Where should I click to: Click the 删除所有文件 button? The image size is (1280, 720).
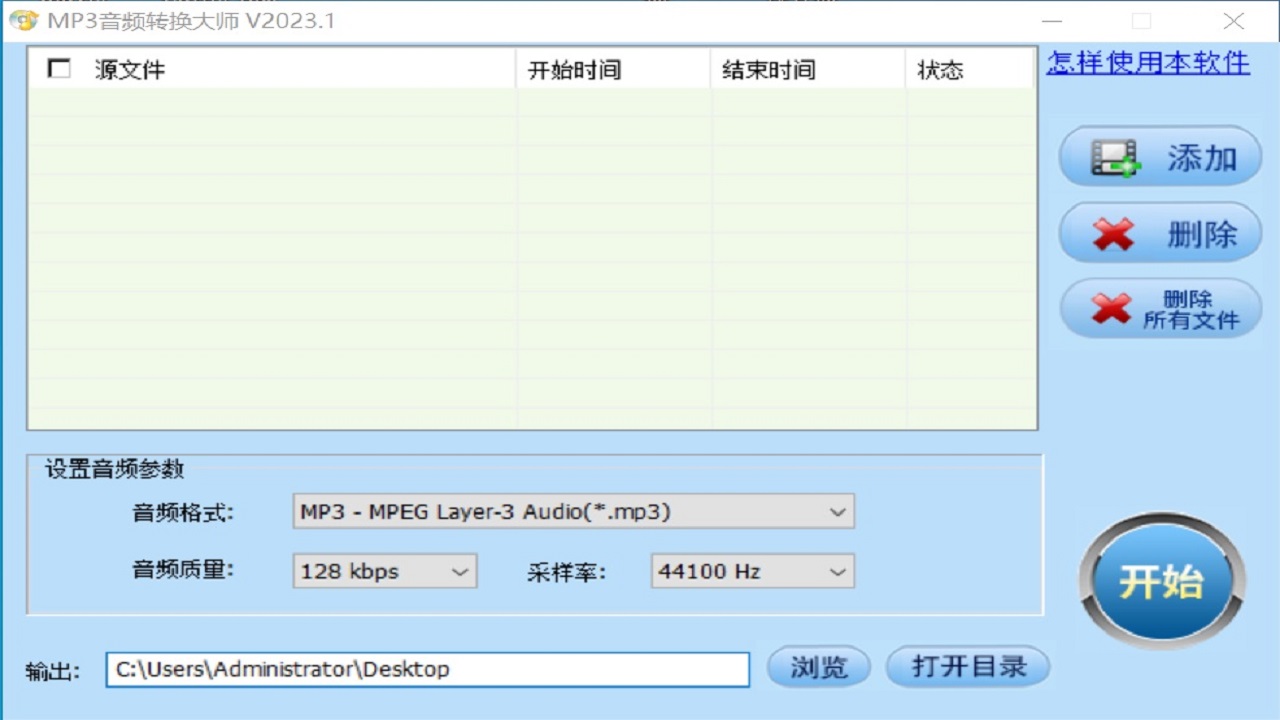coord(1160,308)
